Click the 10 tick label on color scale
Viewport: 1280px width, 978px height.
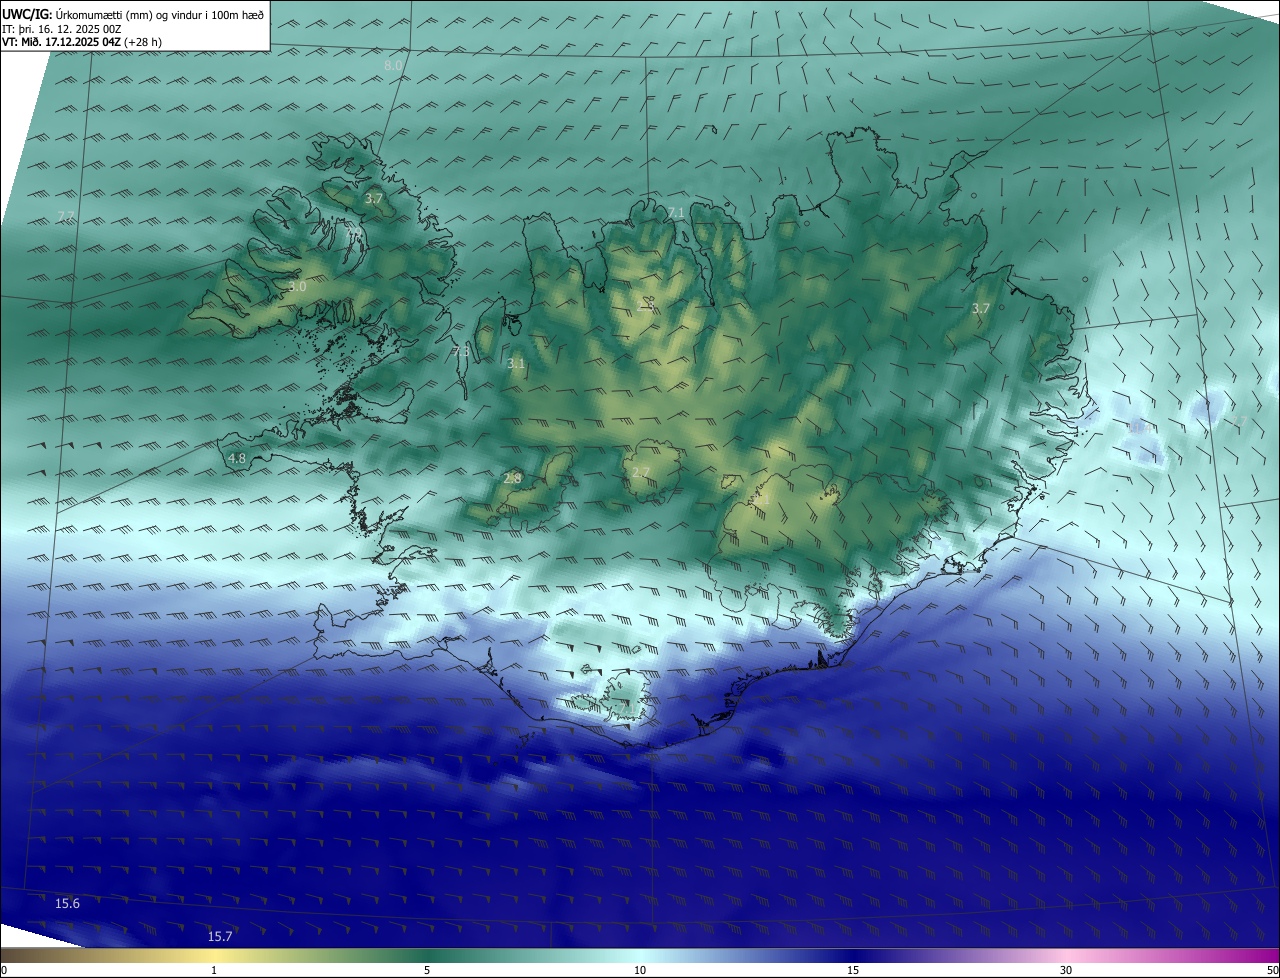pyautogui.click(x=640, y=970)
